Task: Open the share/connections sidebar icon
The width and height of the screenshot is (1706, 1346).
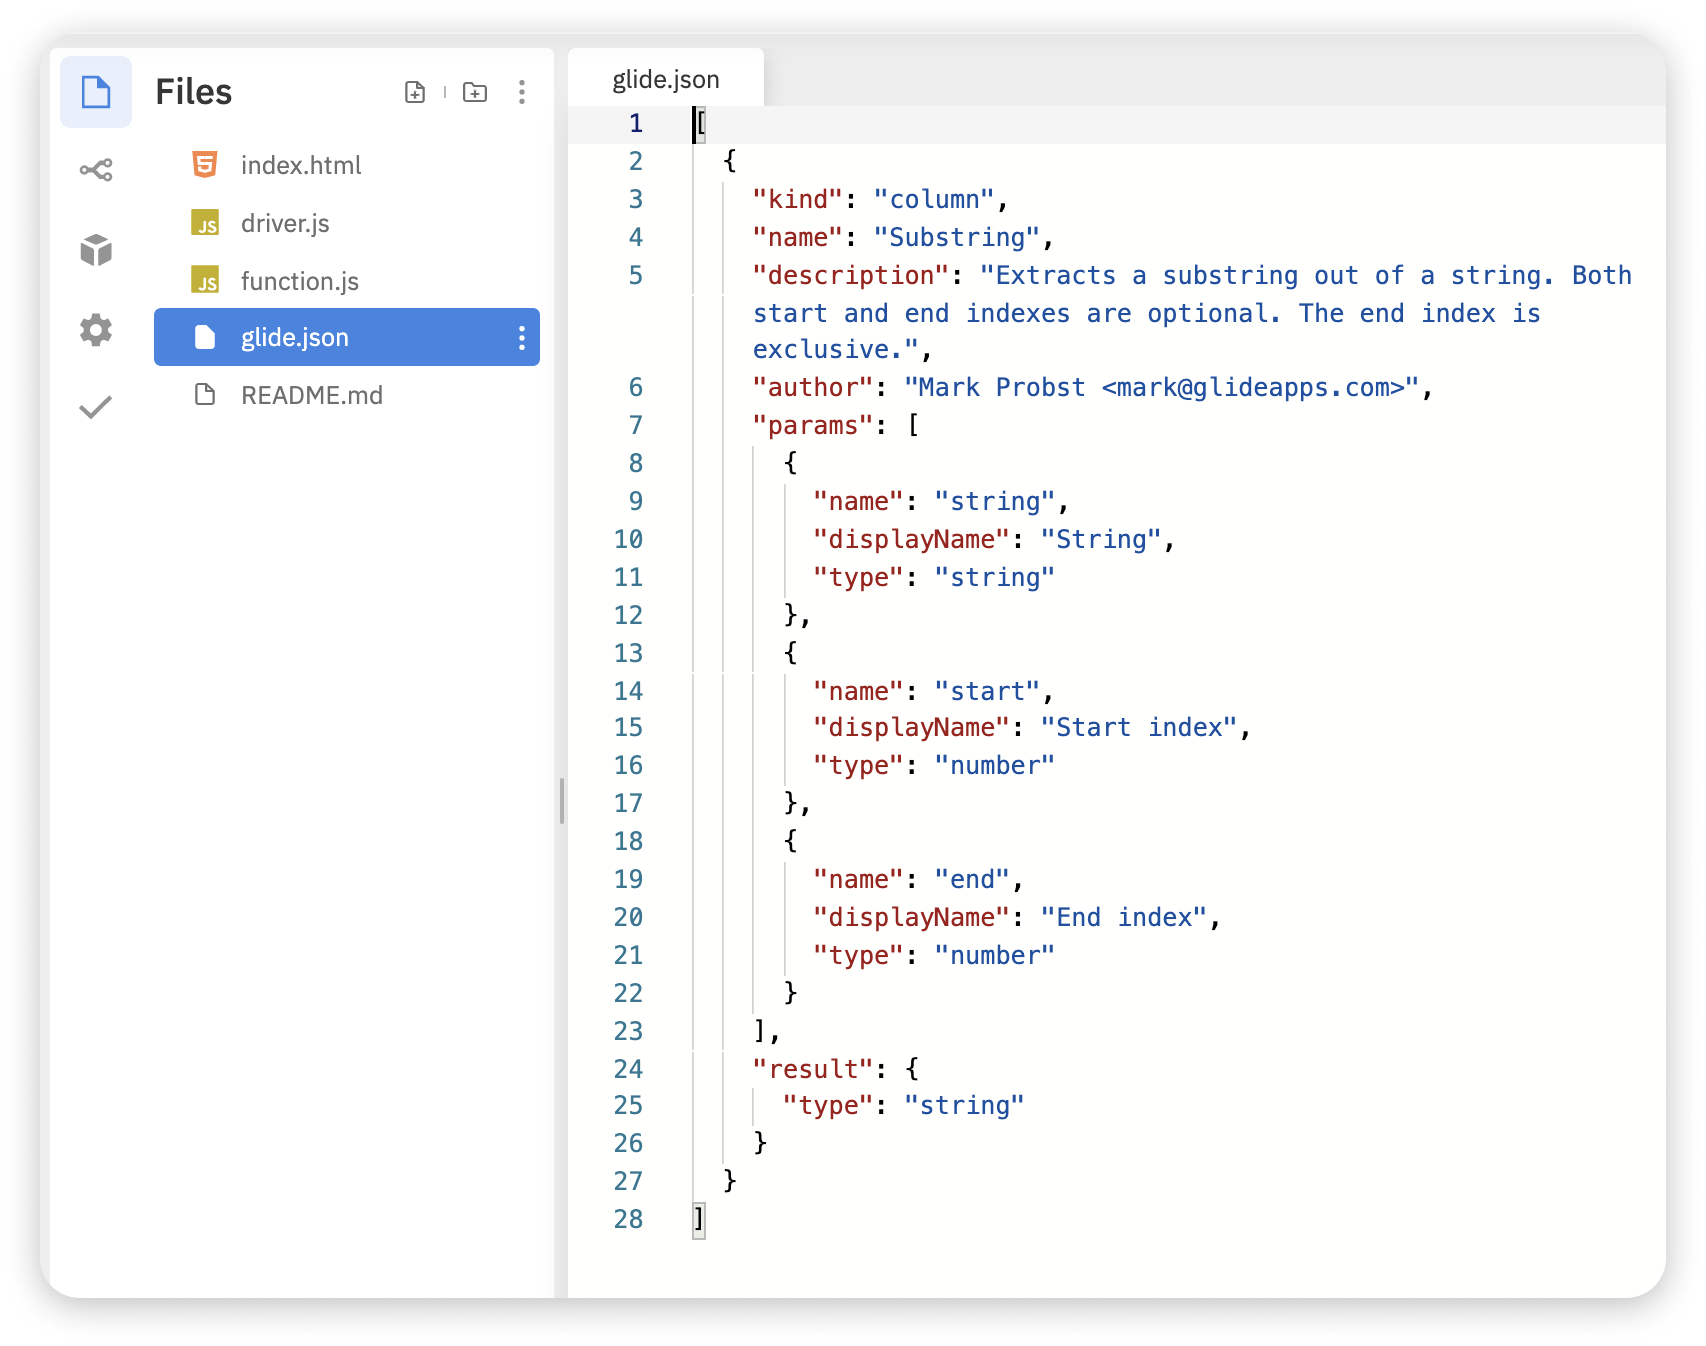Action: pos(96,170)
